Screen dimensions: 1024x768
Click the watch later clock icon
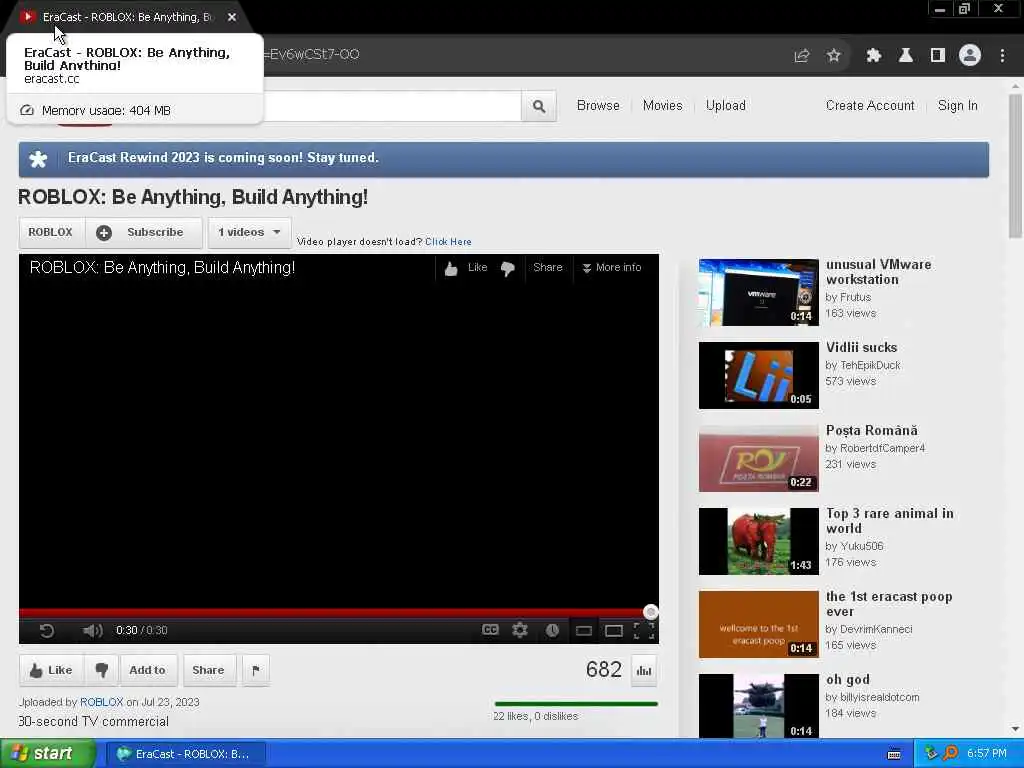pyautogui.click(x=552, y=630)
